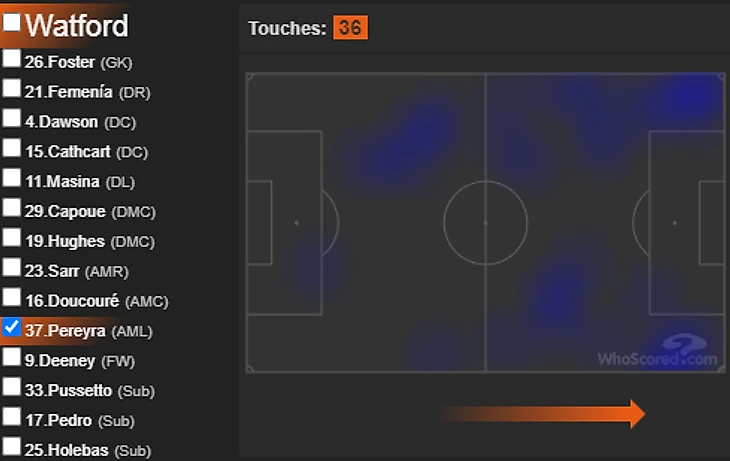Tick the 21.Femenía checkbox
This screenshot has width=730, height=461.
tap(11, 89)
